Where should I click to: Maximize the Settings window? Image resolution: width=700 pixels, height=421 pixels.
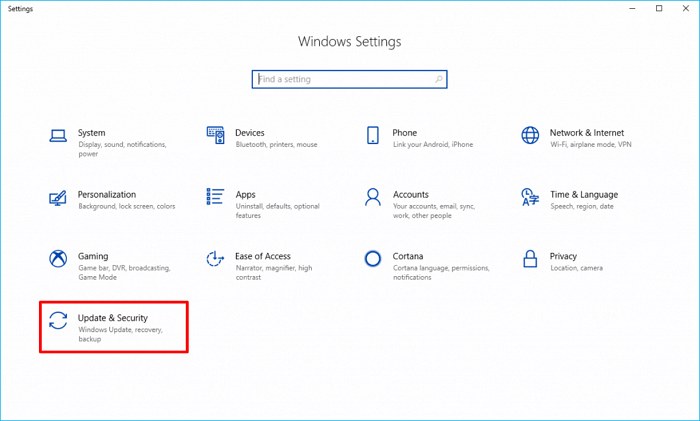(659, 8)
